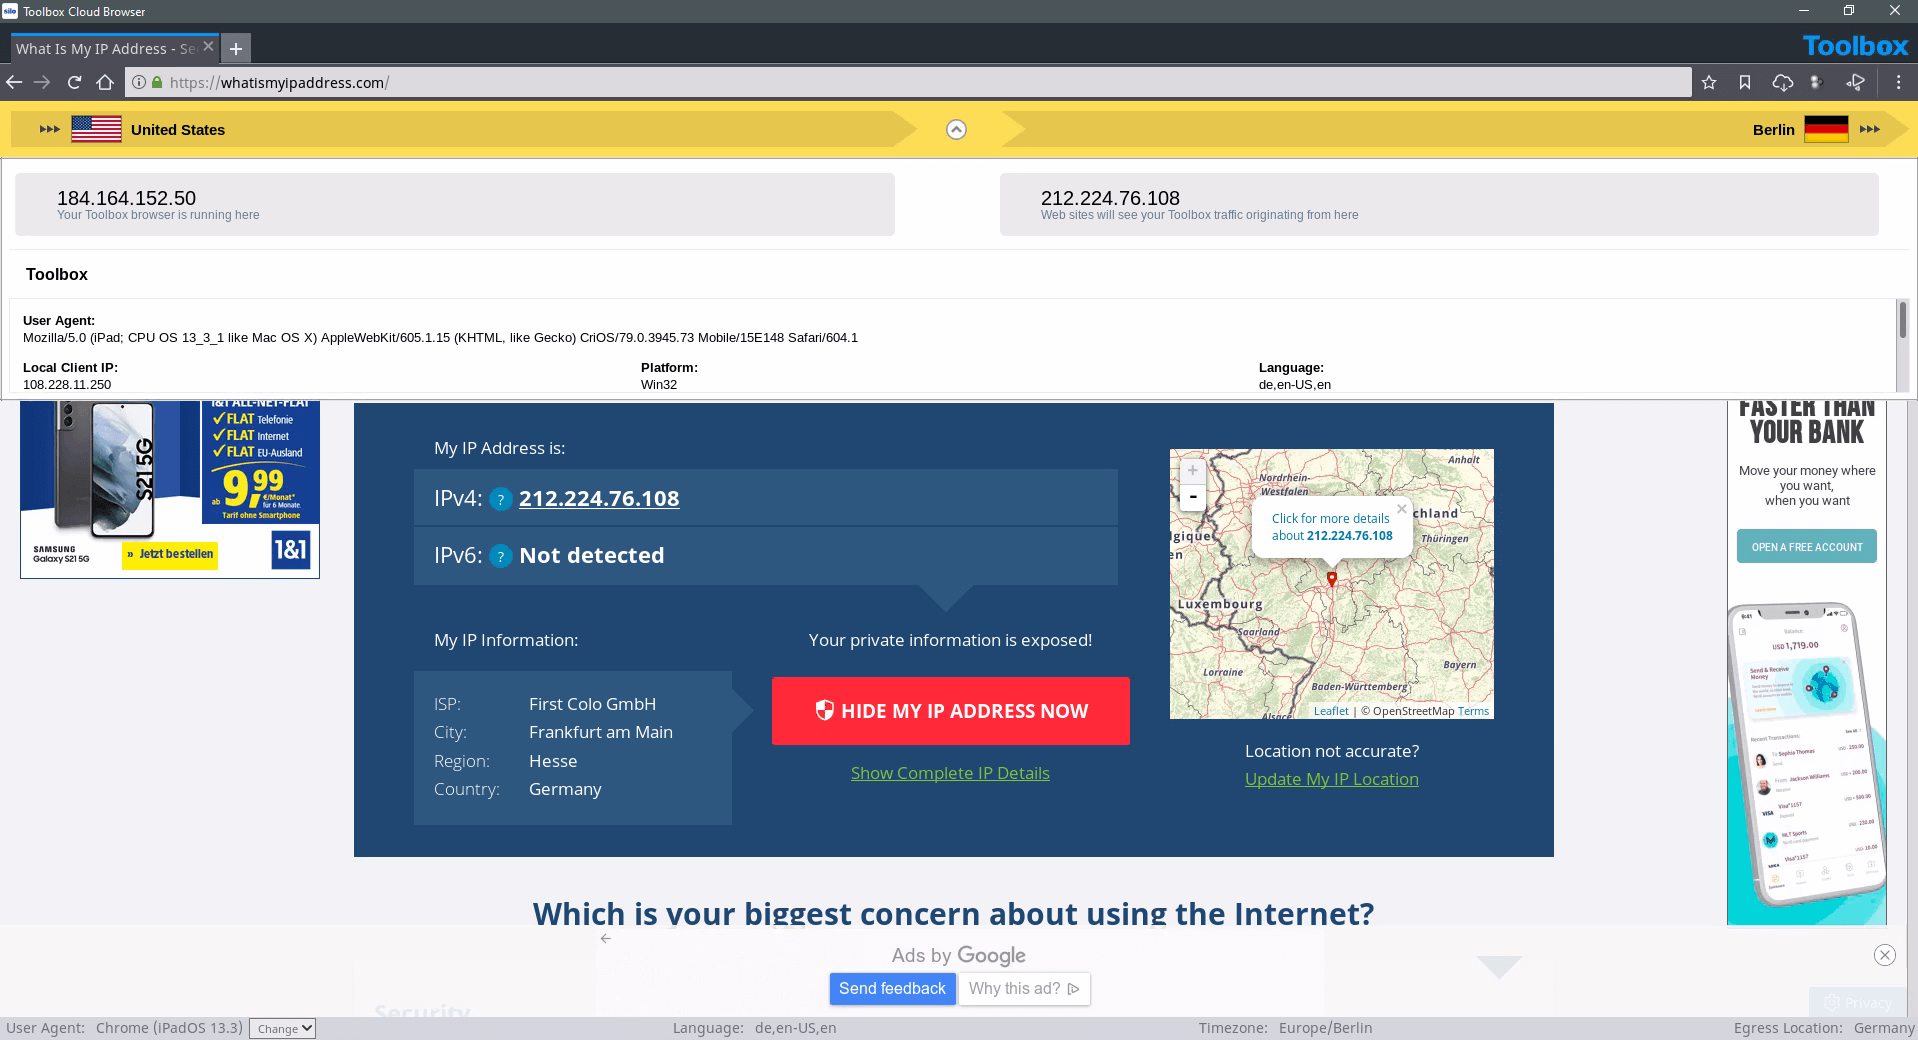Click the 184.164.152.50 browser location box
Viewport: 1918px width, 1040px height.
pyautogui.click(x=455, y=205)
